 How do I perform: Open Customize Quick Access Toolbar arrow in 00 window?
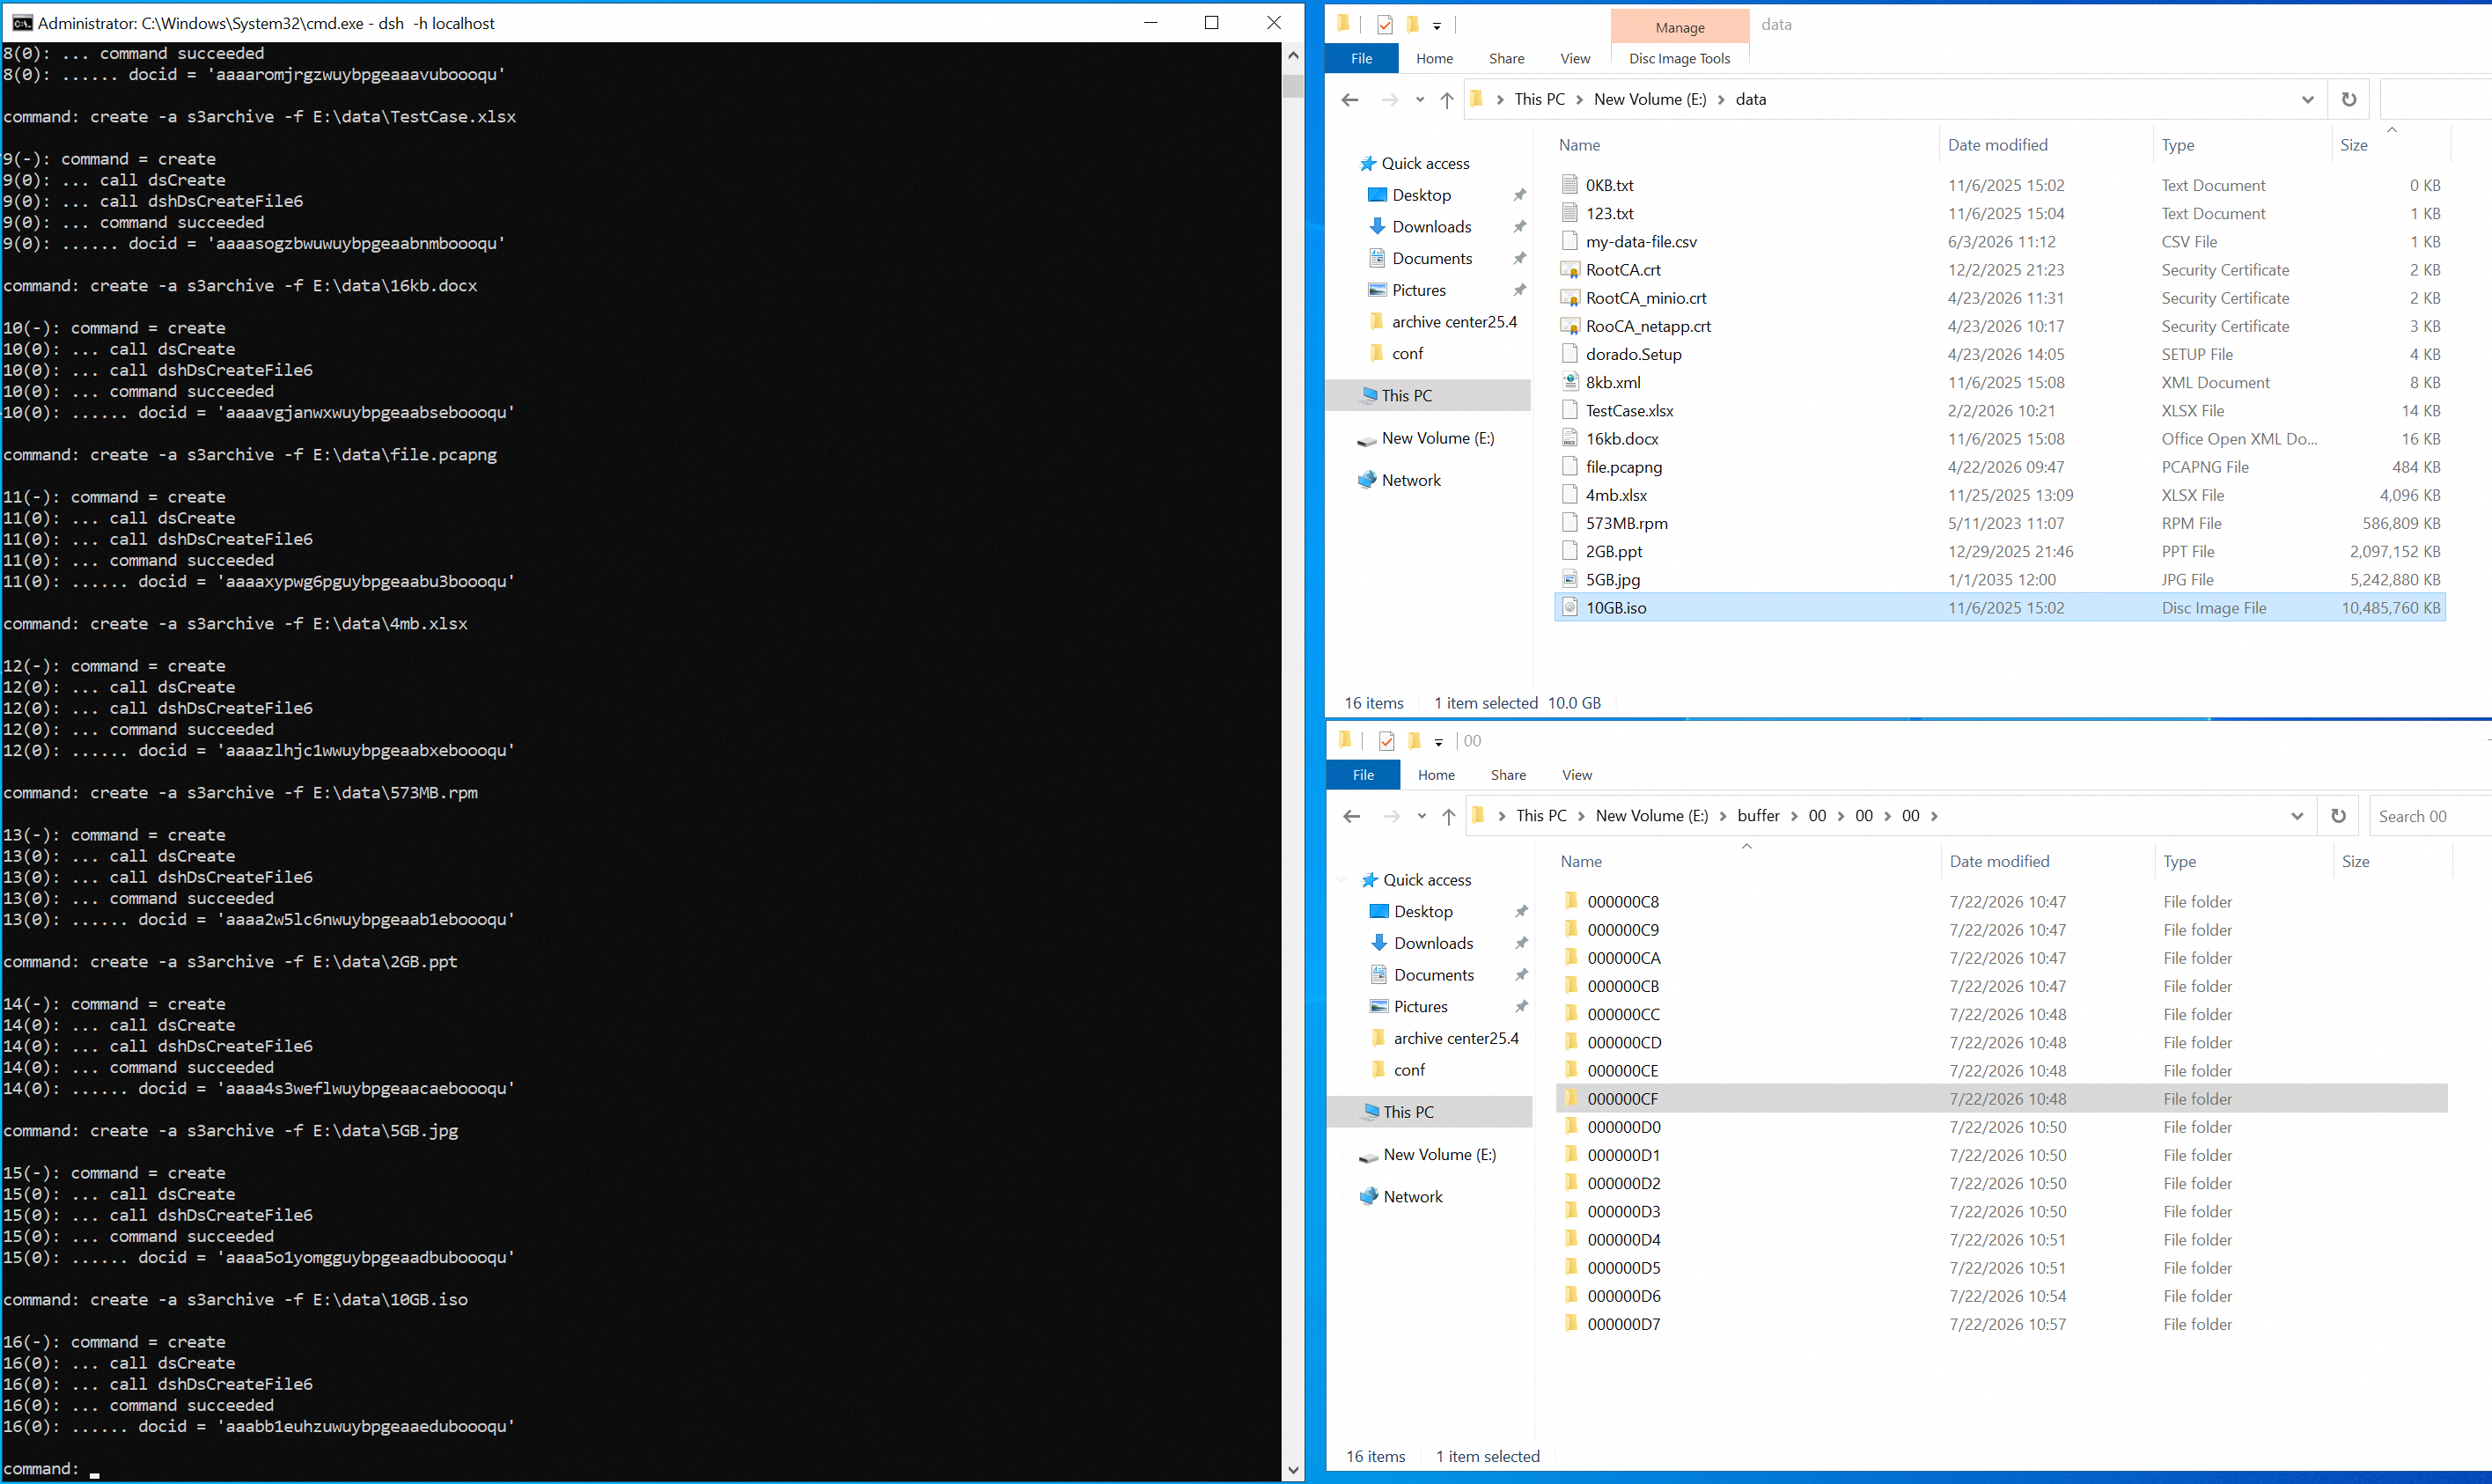pos(1439,742)
